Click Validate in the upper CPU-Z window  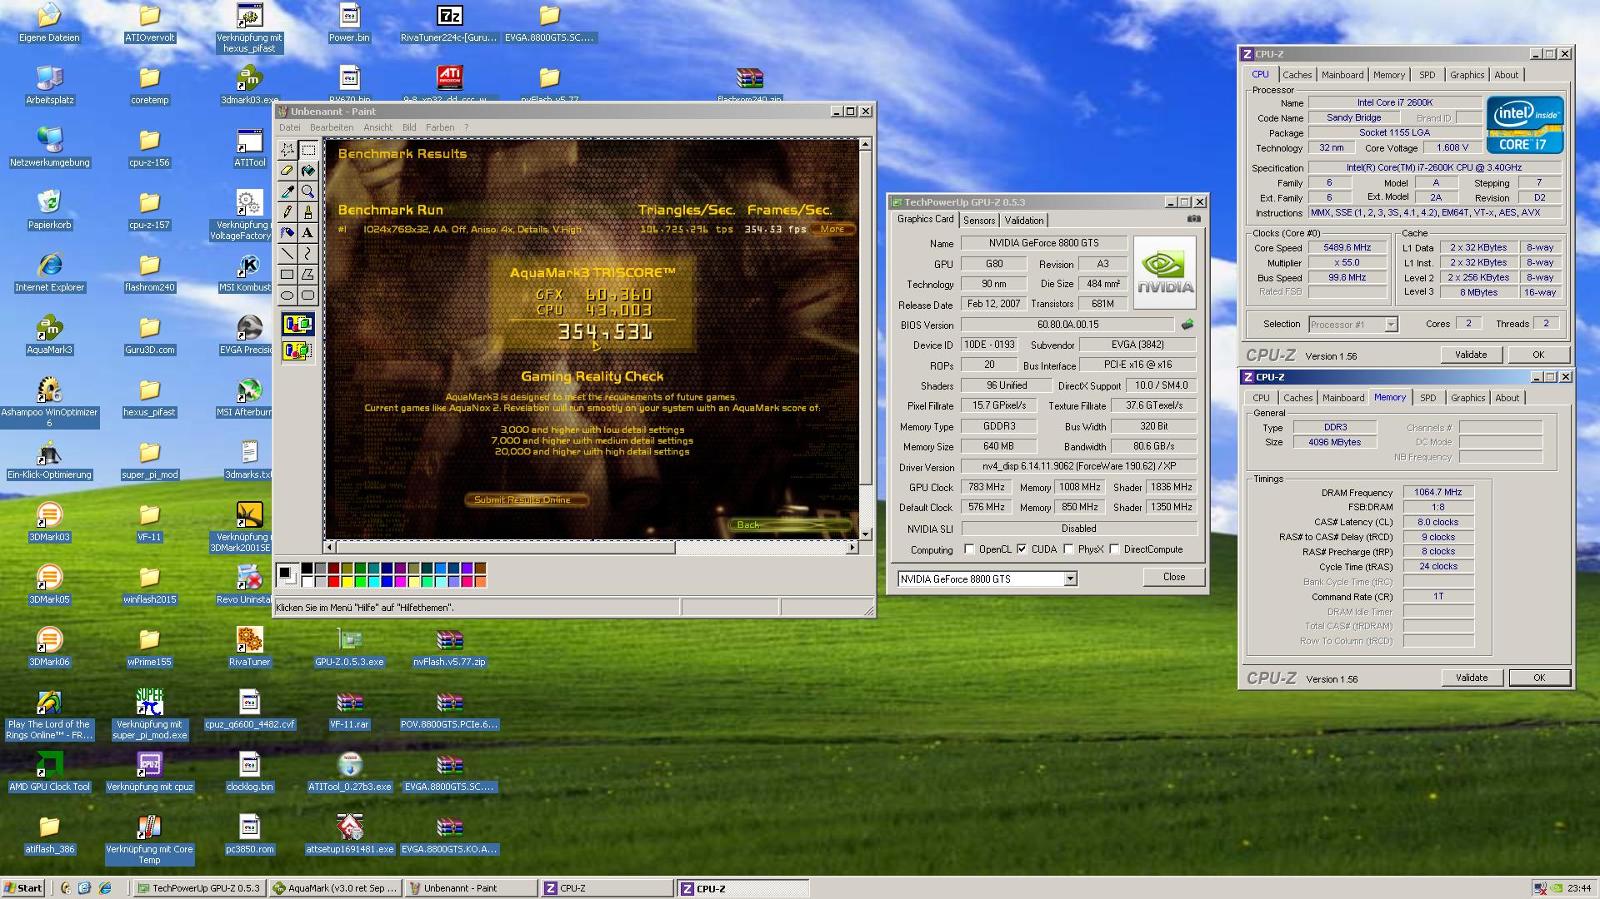[x=1471, y=354]
